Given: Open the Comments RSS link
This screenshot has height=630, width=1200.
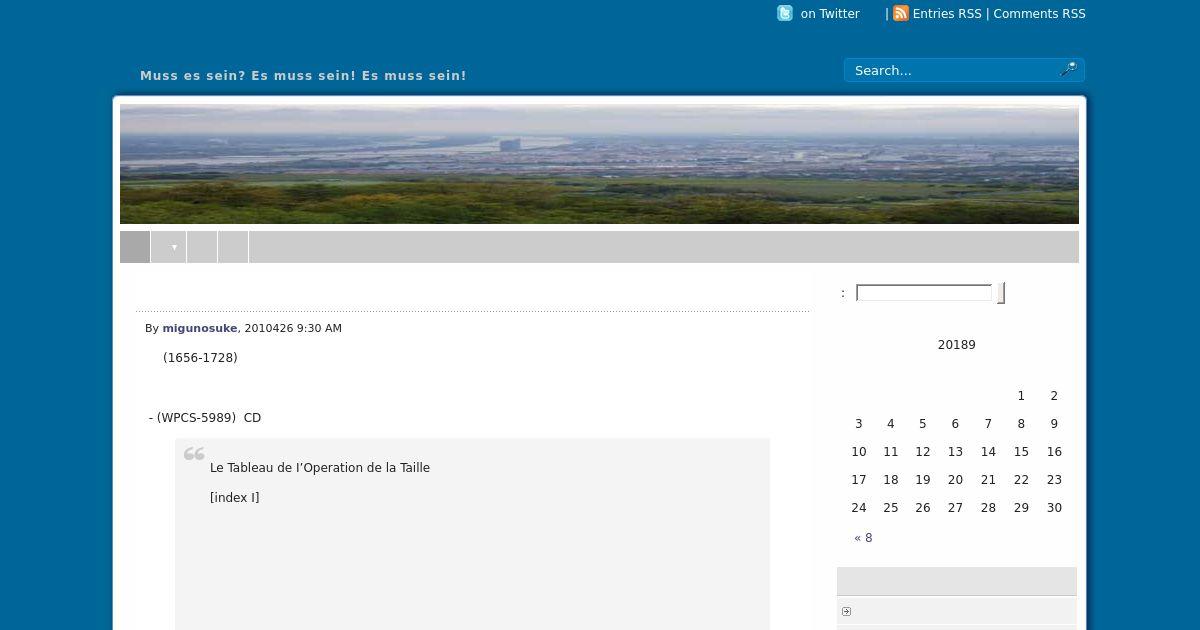Looking at the screenshot, I should pos(1039,14).
